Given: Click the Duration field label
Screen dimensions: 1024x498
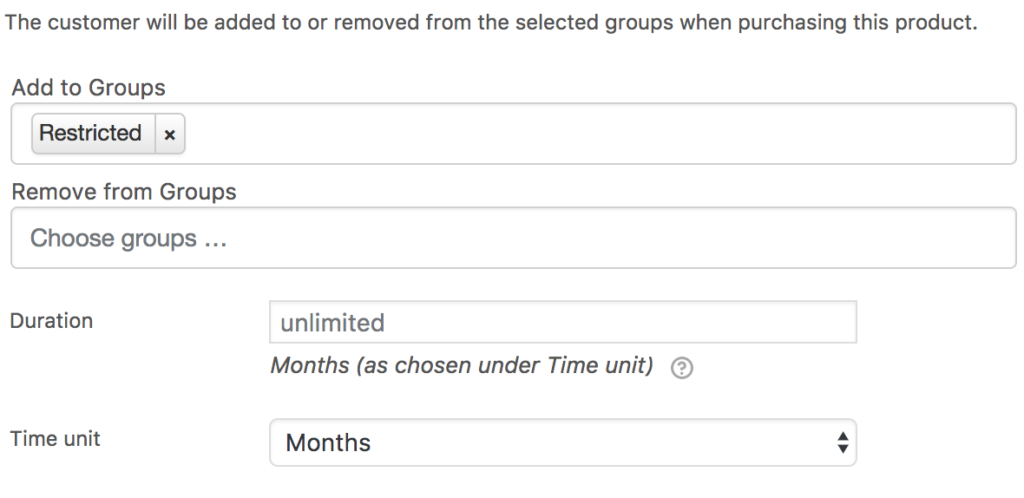Looking at the screenshot, I should (x=51, y=320).
